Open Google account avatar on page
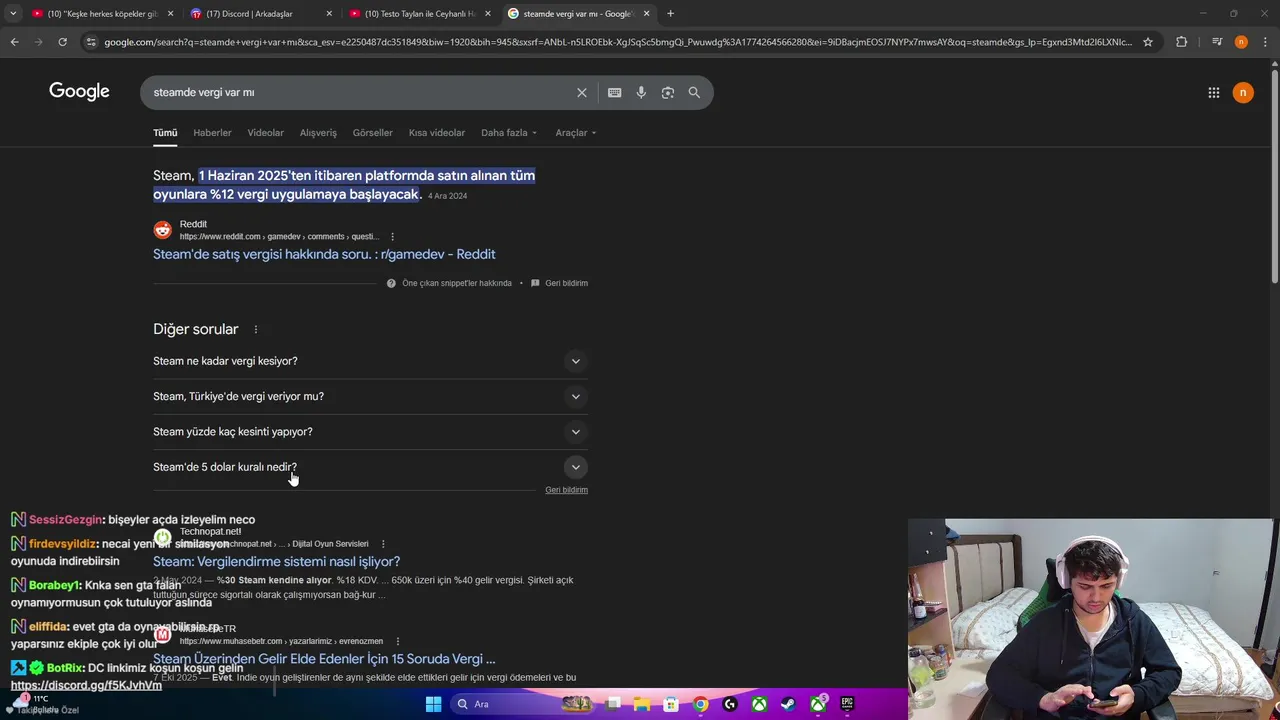Image resolution: width=1280 pixels, height=720 pixels. click(x=1243, y=92)
